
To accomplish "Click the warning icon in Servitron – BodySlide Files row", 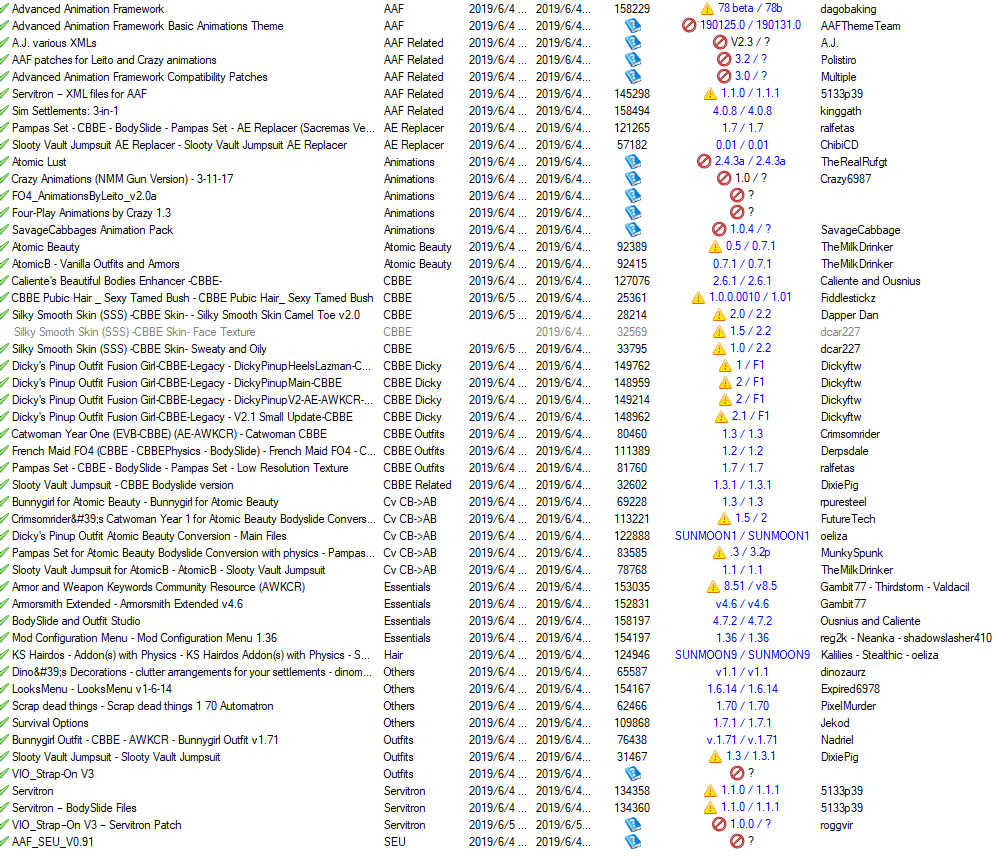I will pyautogui.click(x=710, y=807).
